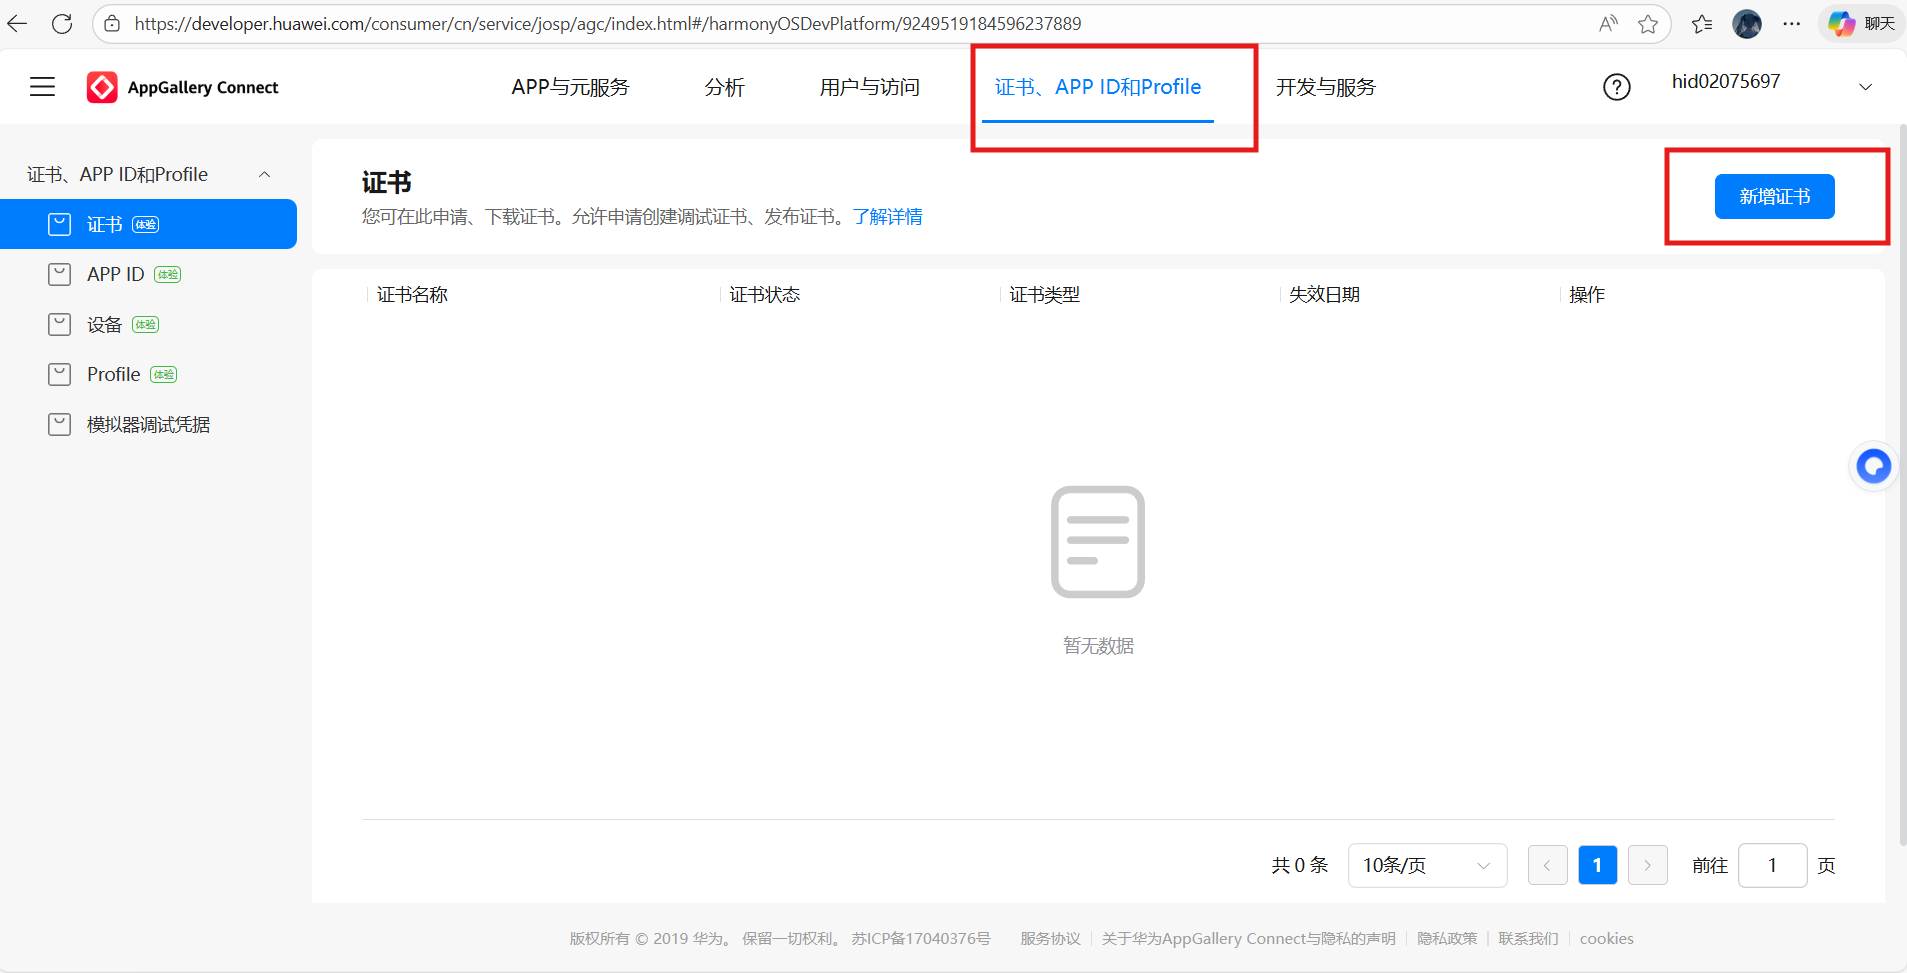This screenshot has width=1907, height=973.
Task: Open the 设备 sidebar item
Action: pyautogui.click(x=105, y=324)
